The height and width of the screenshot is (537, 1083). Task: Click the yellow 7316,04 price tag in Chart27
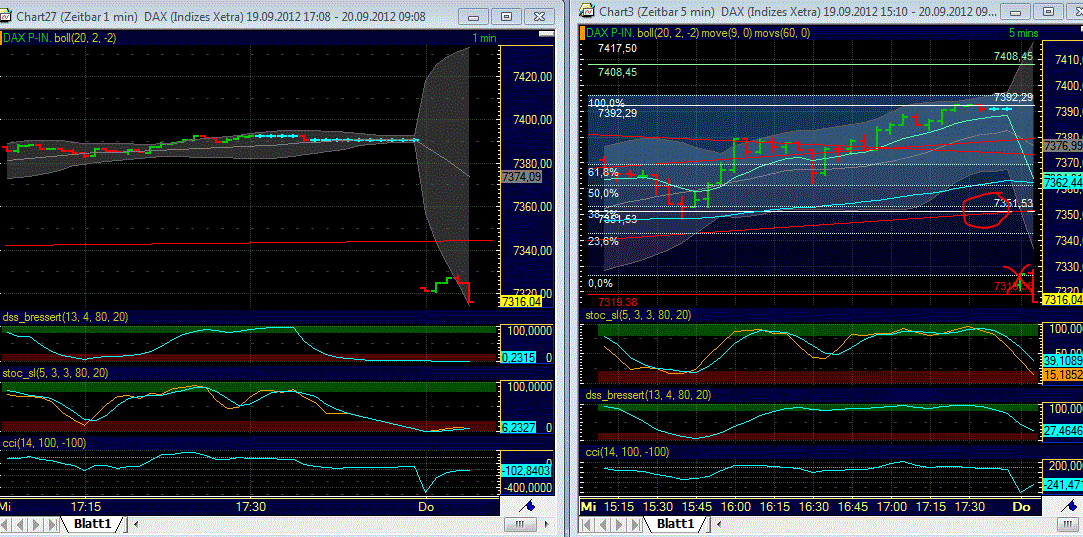(521, 301)
